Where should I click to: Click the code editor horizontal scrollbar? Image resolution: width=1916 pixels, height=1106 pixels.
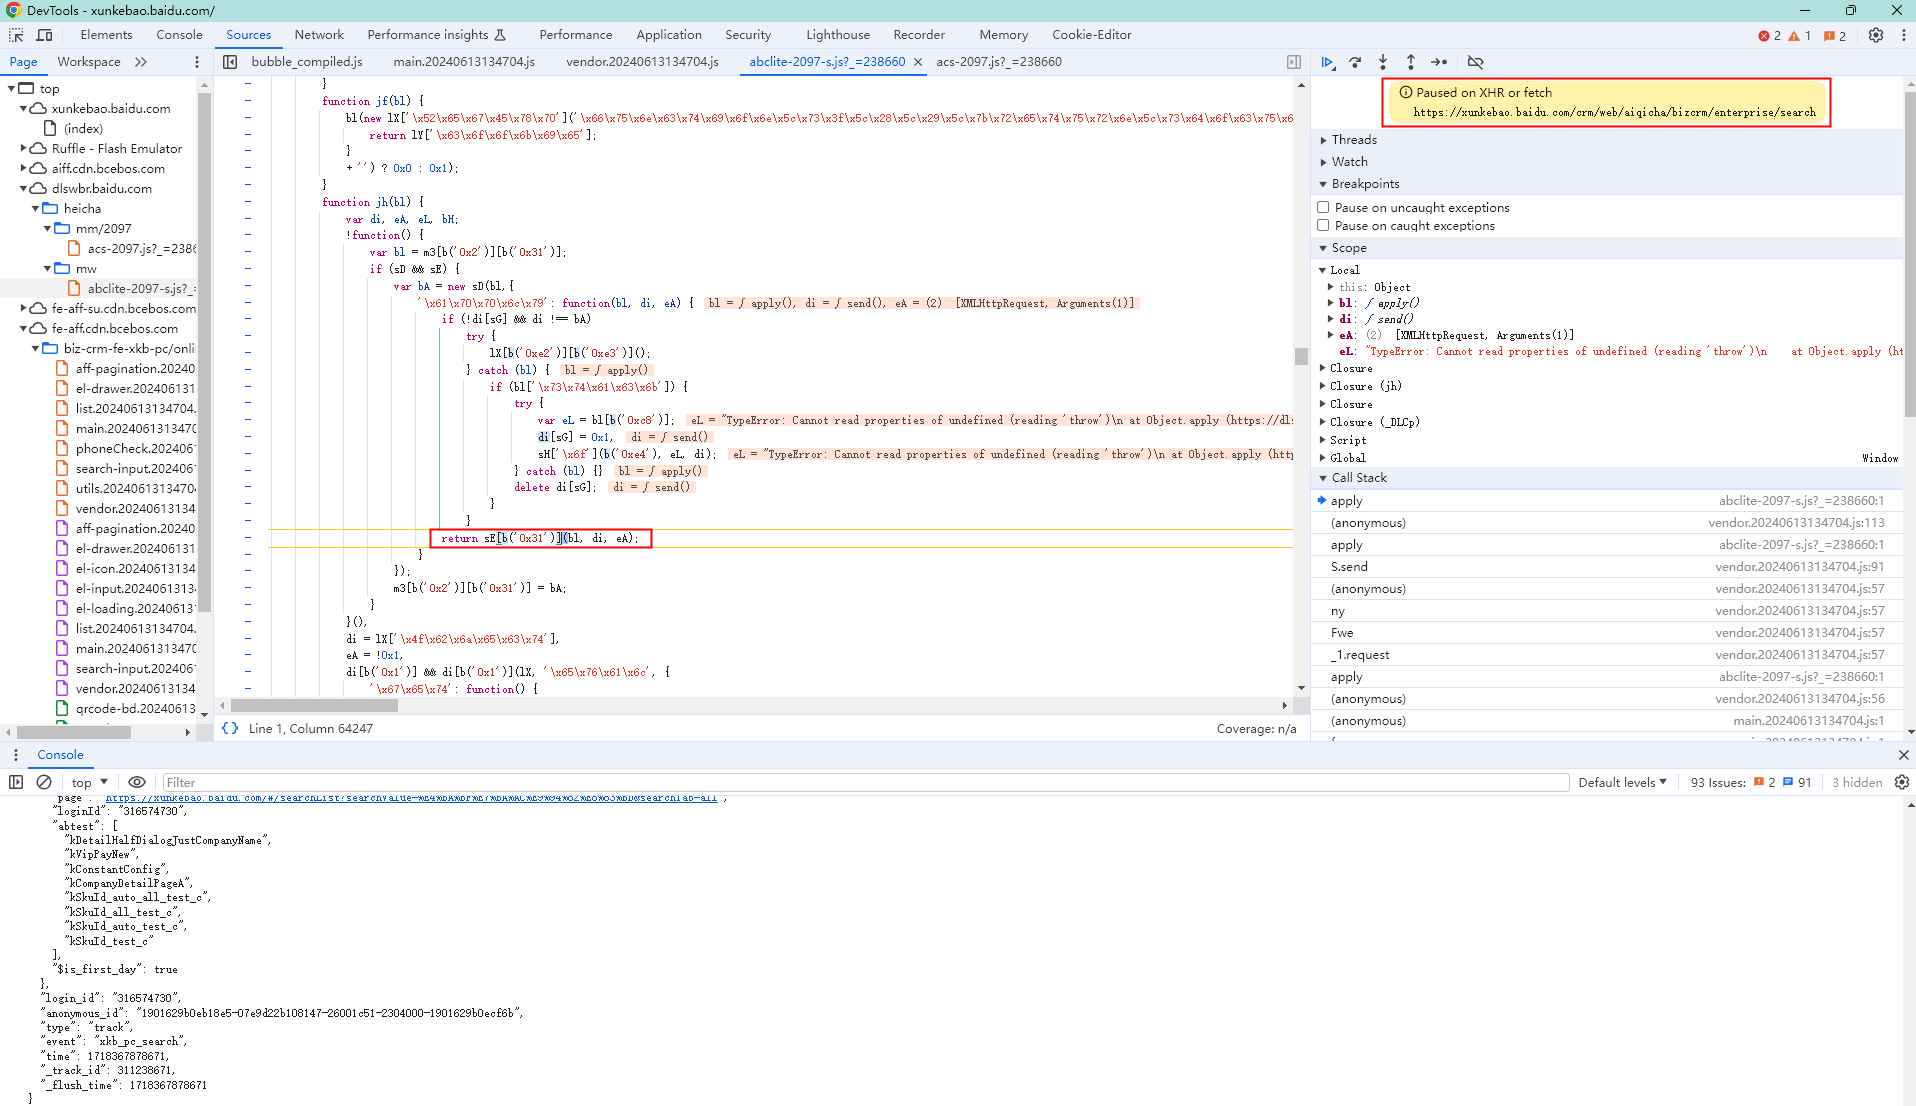click(315, 705)
